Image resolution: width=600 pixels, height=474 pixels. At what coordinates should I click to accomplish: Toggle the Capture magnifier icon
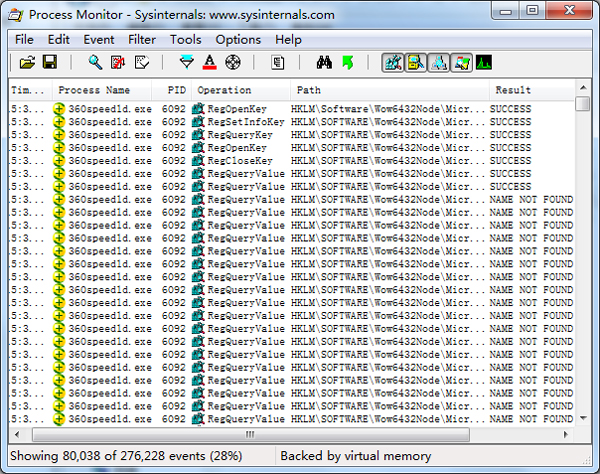point(95,62)
